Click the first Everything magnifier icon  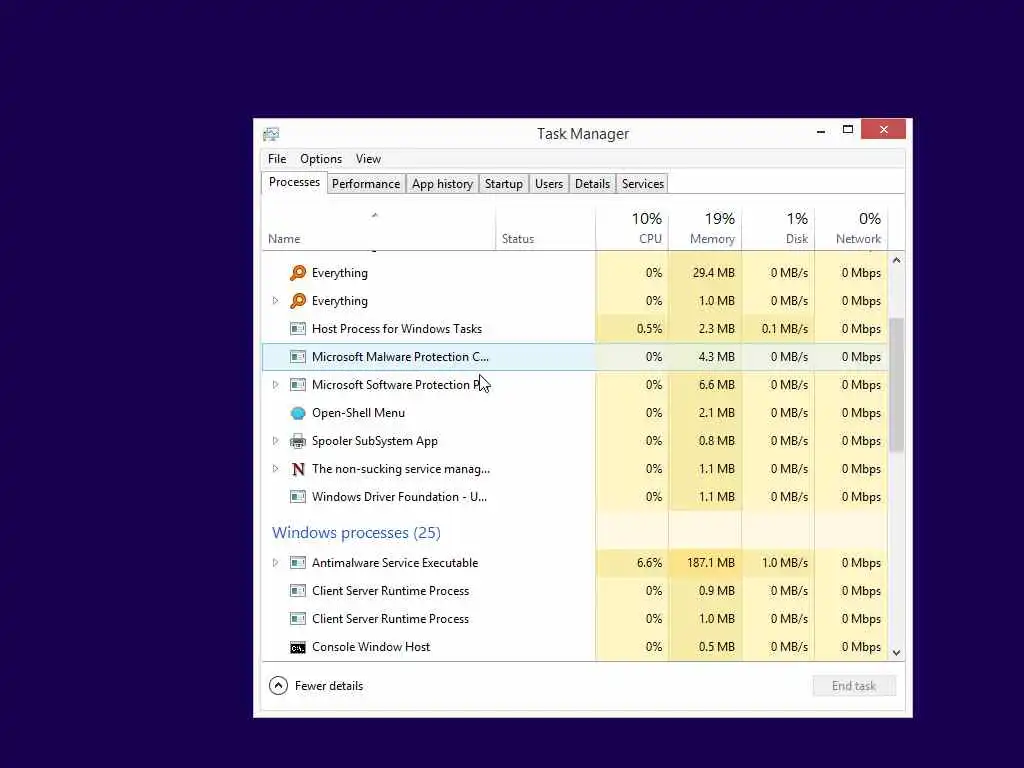[x=298, y=272]
